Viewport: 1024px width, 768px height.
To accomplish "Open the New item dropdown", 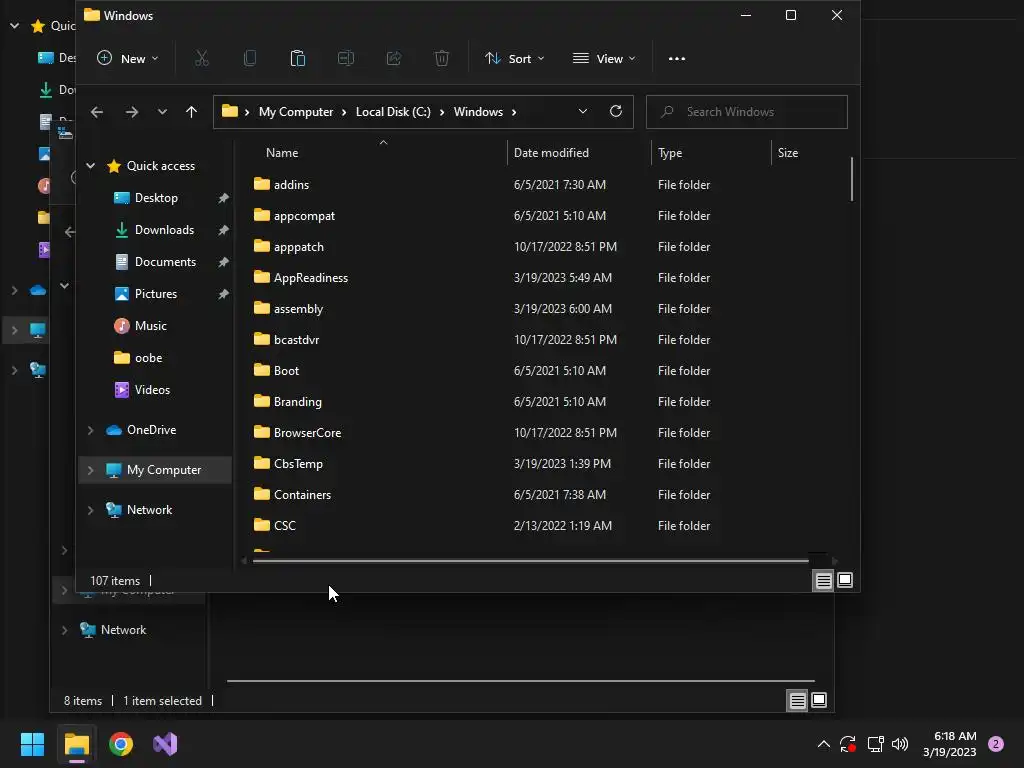I will [x=127, y=59].
